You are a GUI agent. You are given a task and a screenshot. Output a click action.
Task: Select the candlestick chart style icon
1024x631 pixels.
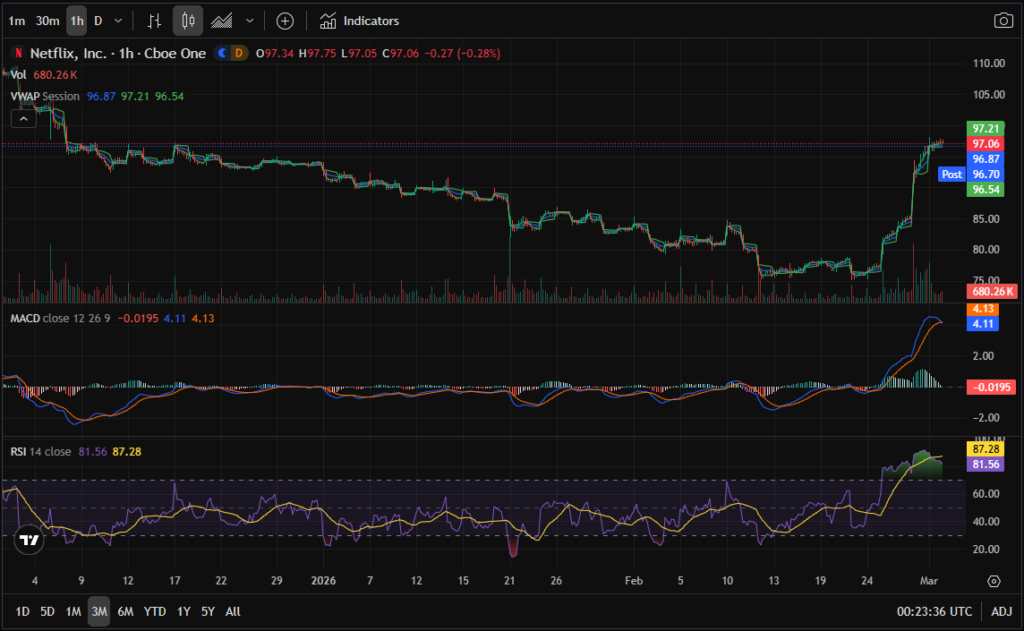pyautogui.click(x=187, y=21)
